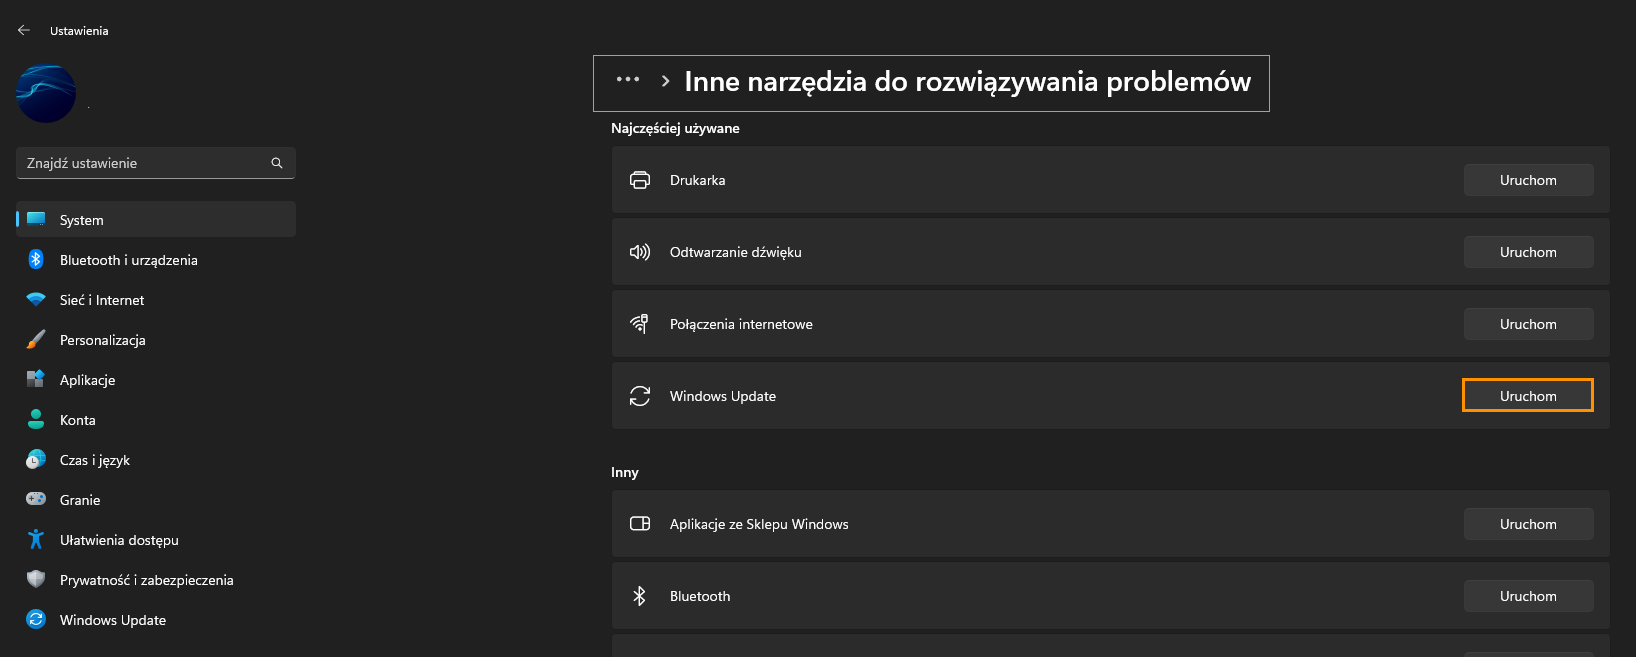Click the Personalizacja paintbrush icon
Viewport: 1636px width, 657px height.
36,339
